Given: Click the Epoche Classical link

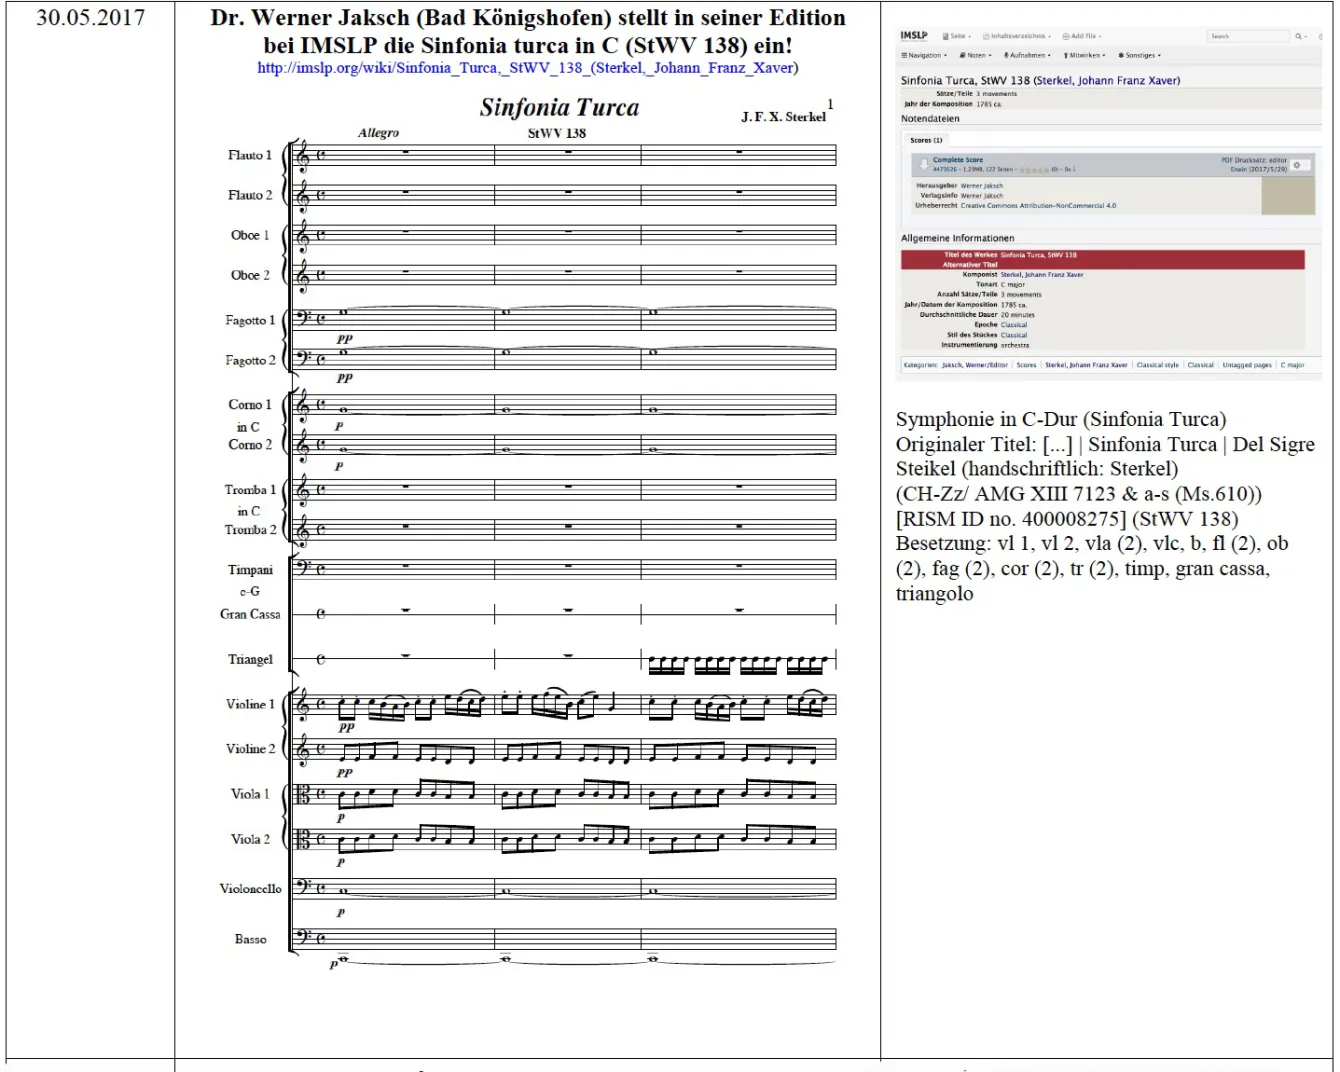Looking at the screenshot, I should (x=1014, y=325).
